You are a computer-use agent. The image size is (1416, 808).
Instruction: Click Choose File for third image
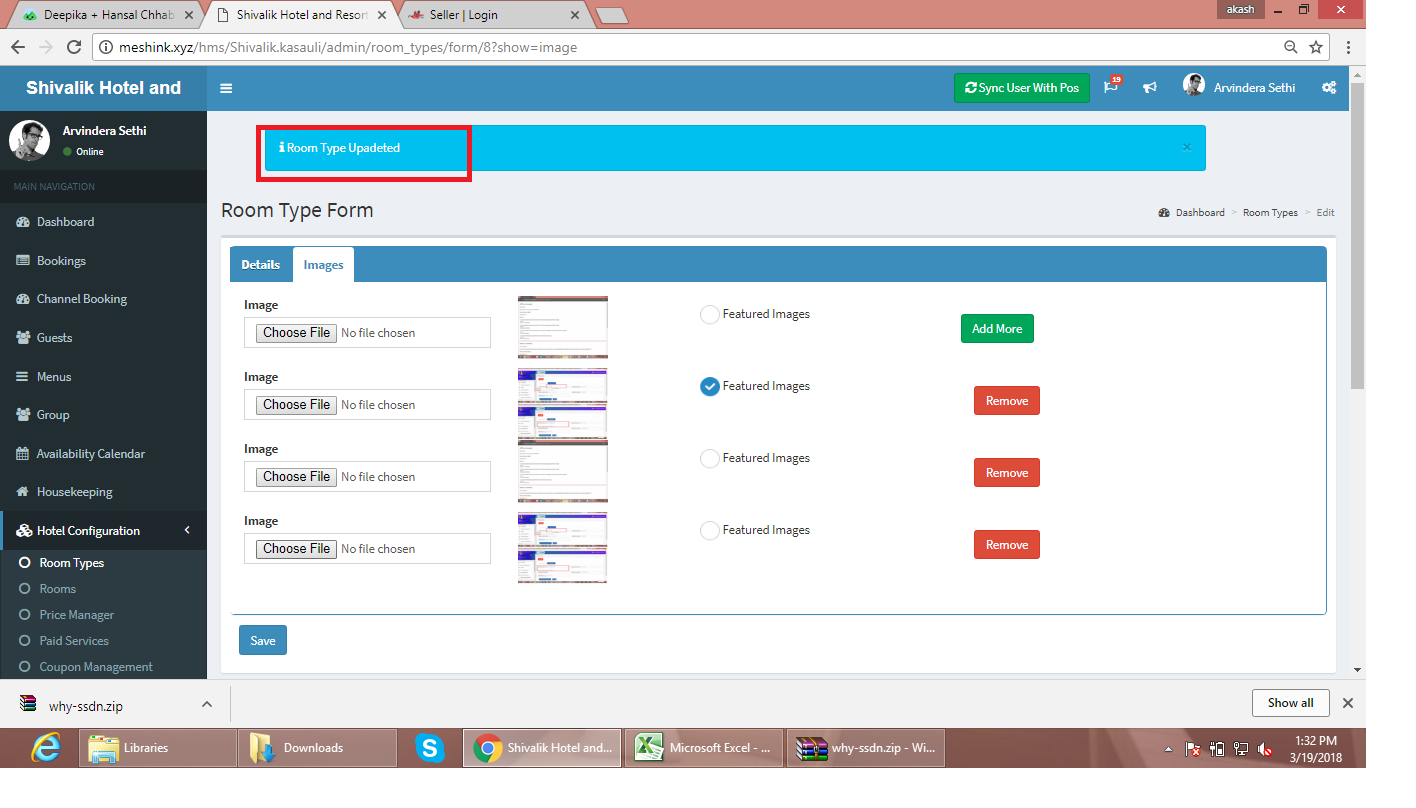296,477
